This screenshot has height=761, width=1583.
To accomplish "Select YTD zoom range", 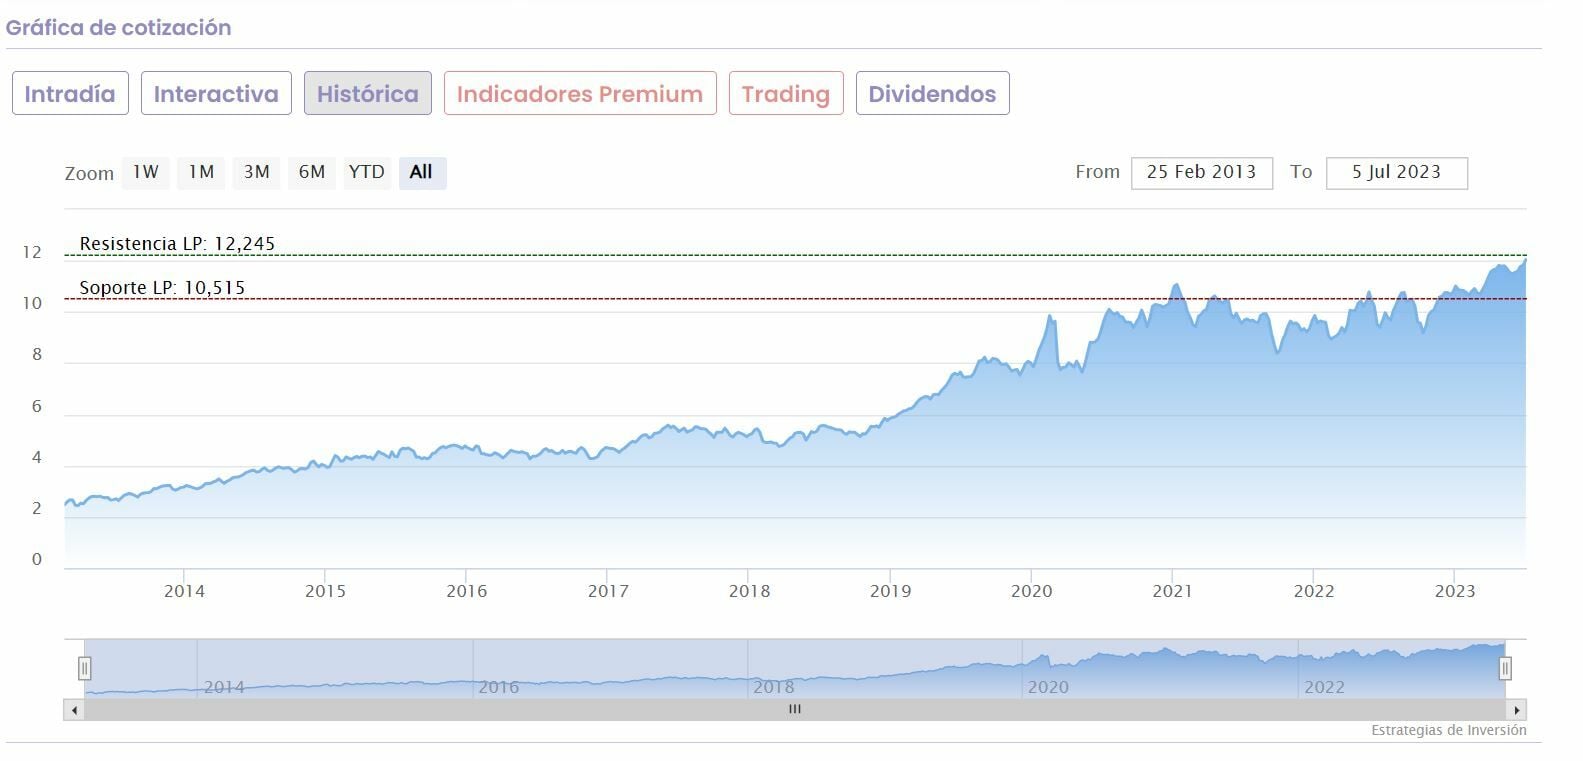I will point(366,172).
